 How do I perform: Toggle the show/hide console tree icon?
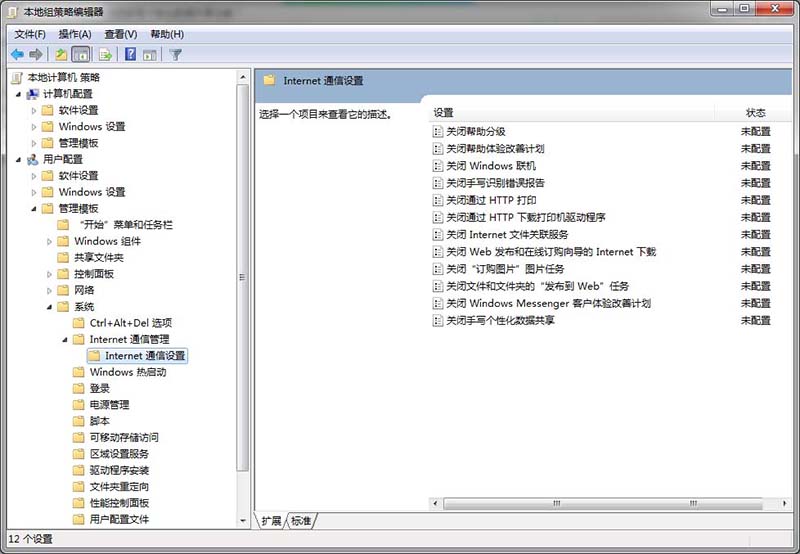click(x=81, y=54)
